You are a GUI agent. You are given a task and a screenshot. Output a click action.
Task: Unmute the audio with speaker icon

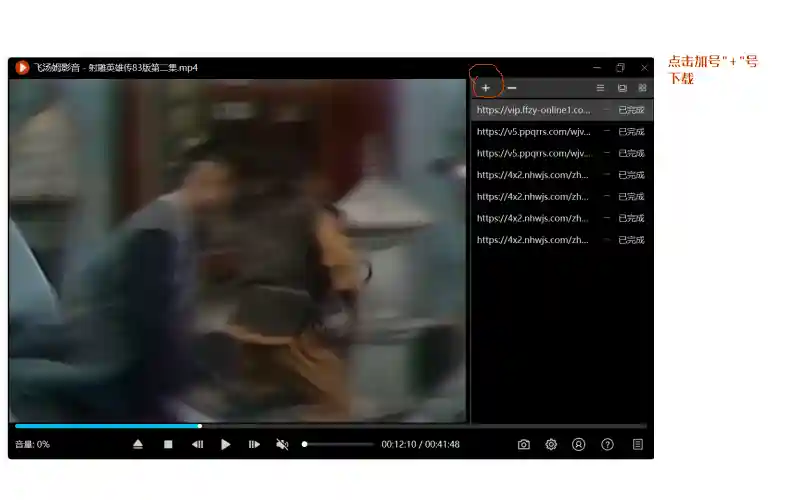tap(282, 444)
